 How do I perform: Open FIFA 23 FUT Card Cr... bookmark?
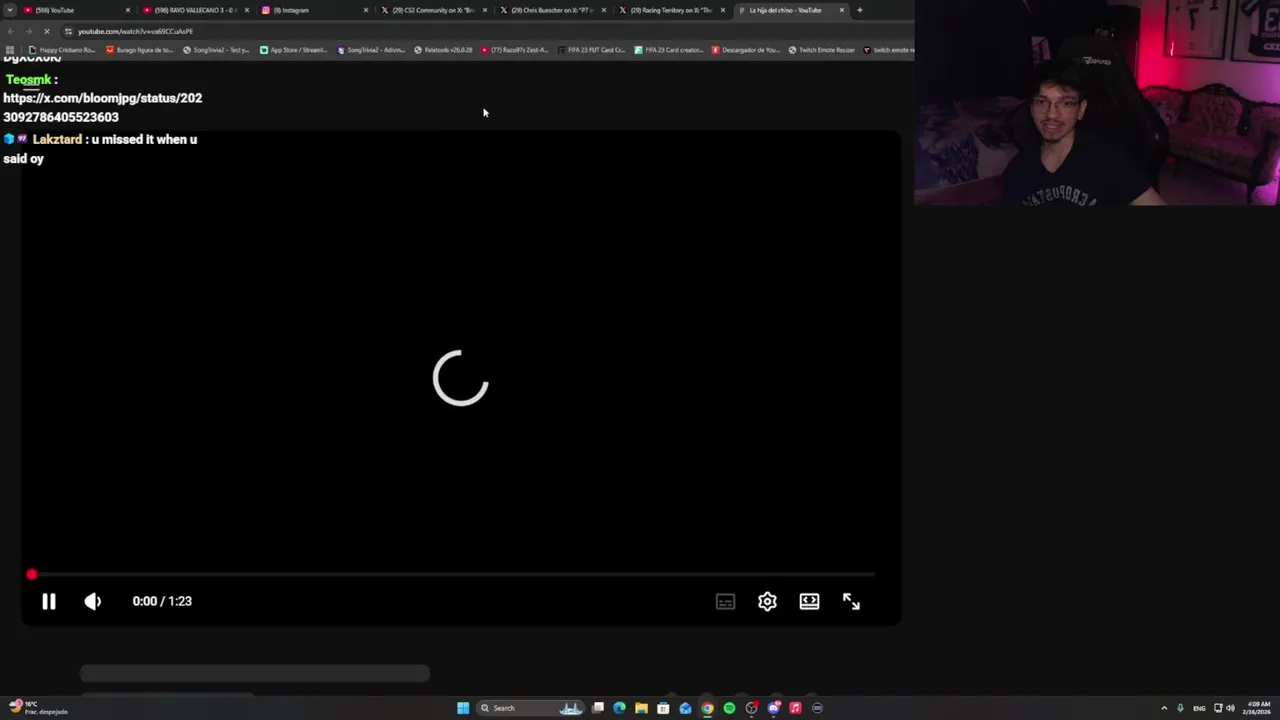tap(591, 50)
